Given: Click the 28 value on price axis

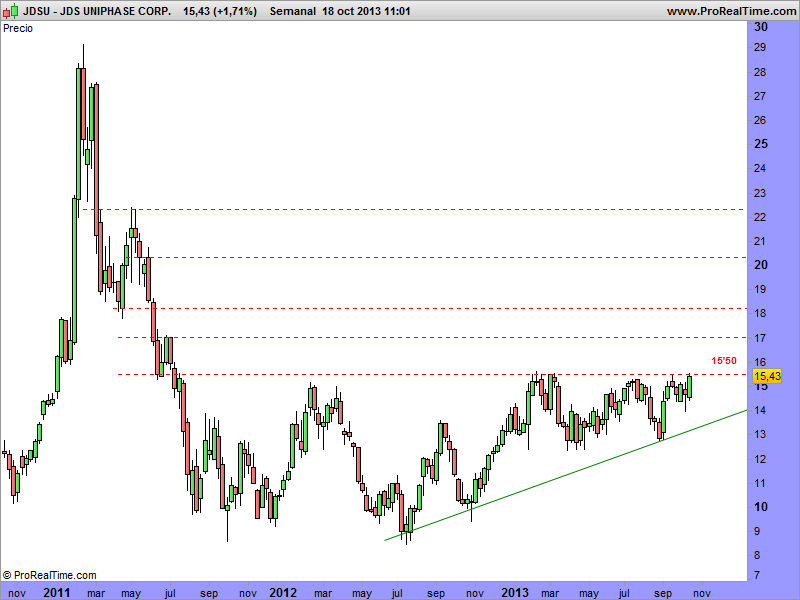Looking at the screenshot, I should pos(760,72).
